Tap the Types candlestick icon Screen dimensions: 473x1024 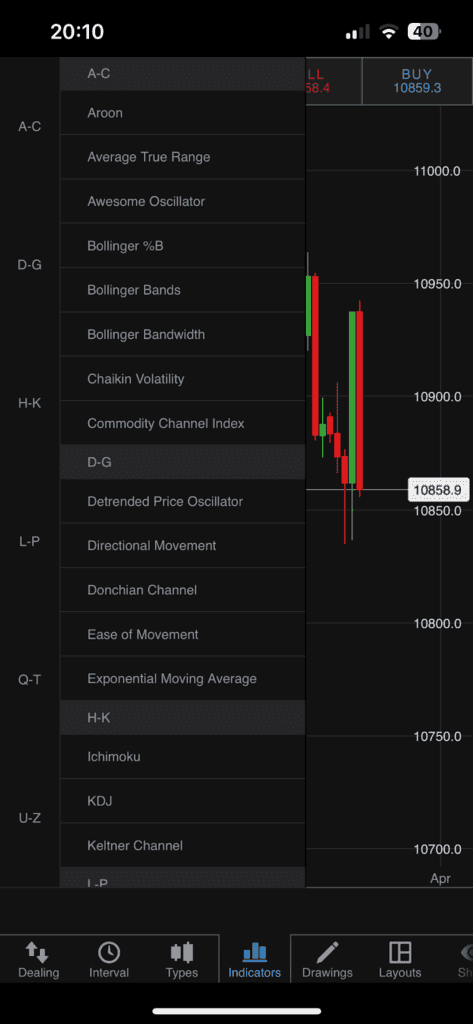click(x=182, y=952)
